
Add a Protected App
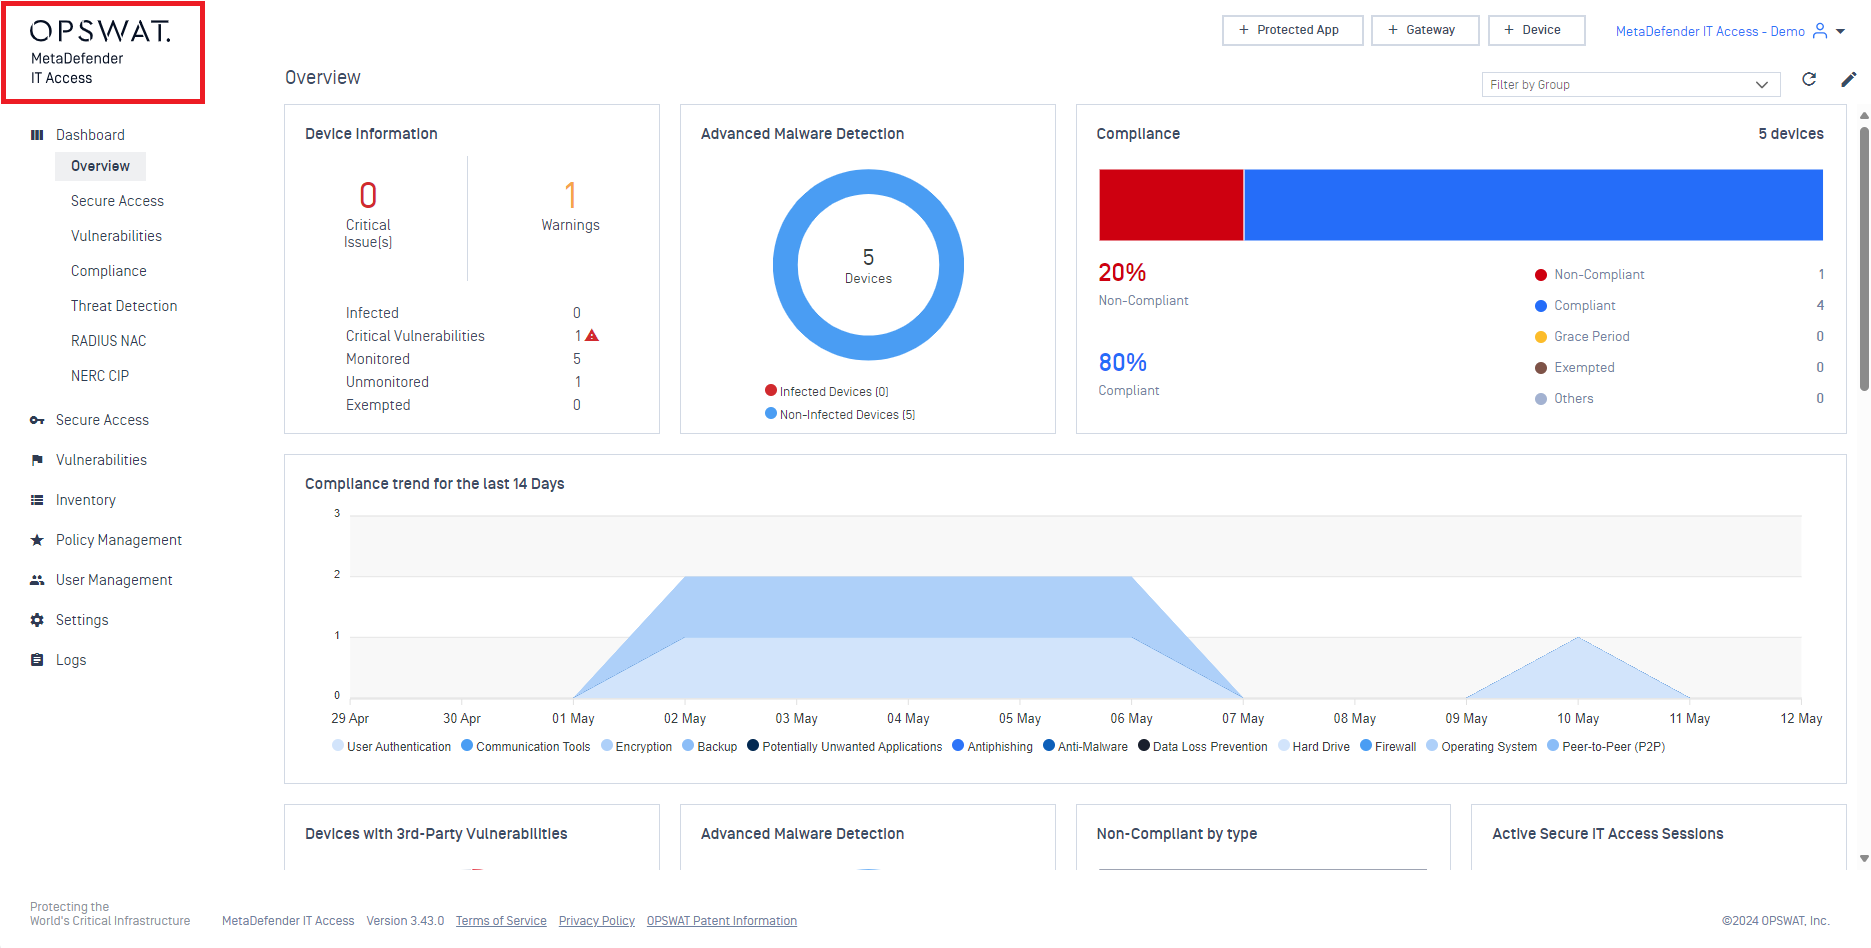[1292, 30]
